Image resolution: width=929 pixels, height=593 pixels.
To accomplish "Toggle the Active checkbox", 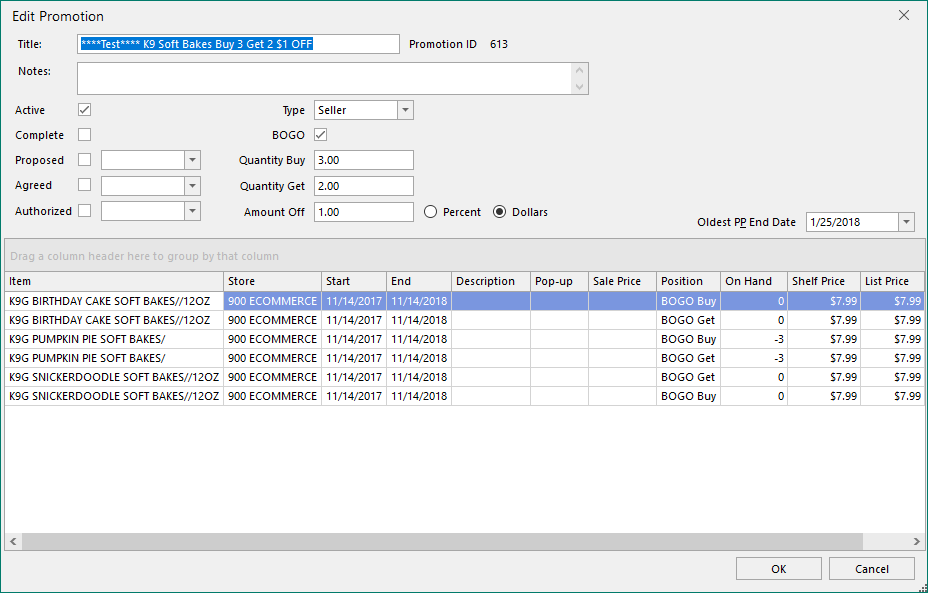I will pyautogui.click(x=85, y=110).
